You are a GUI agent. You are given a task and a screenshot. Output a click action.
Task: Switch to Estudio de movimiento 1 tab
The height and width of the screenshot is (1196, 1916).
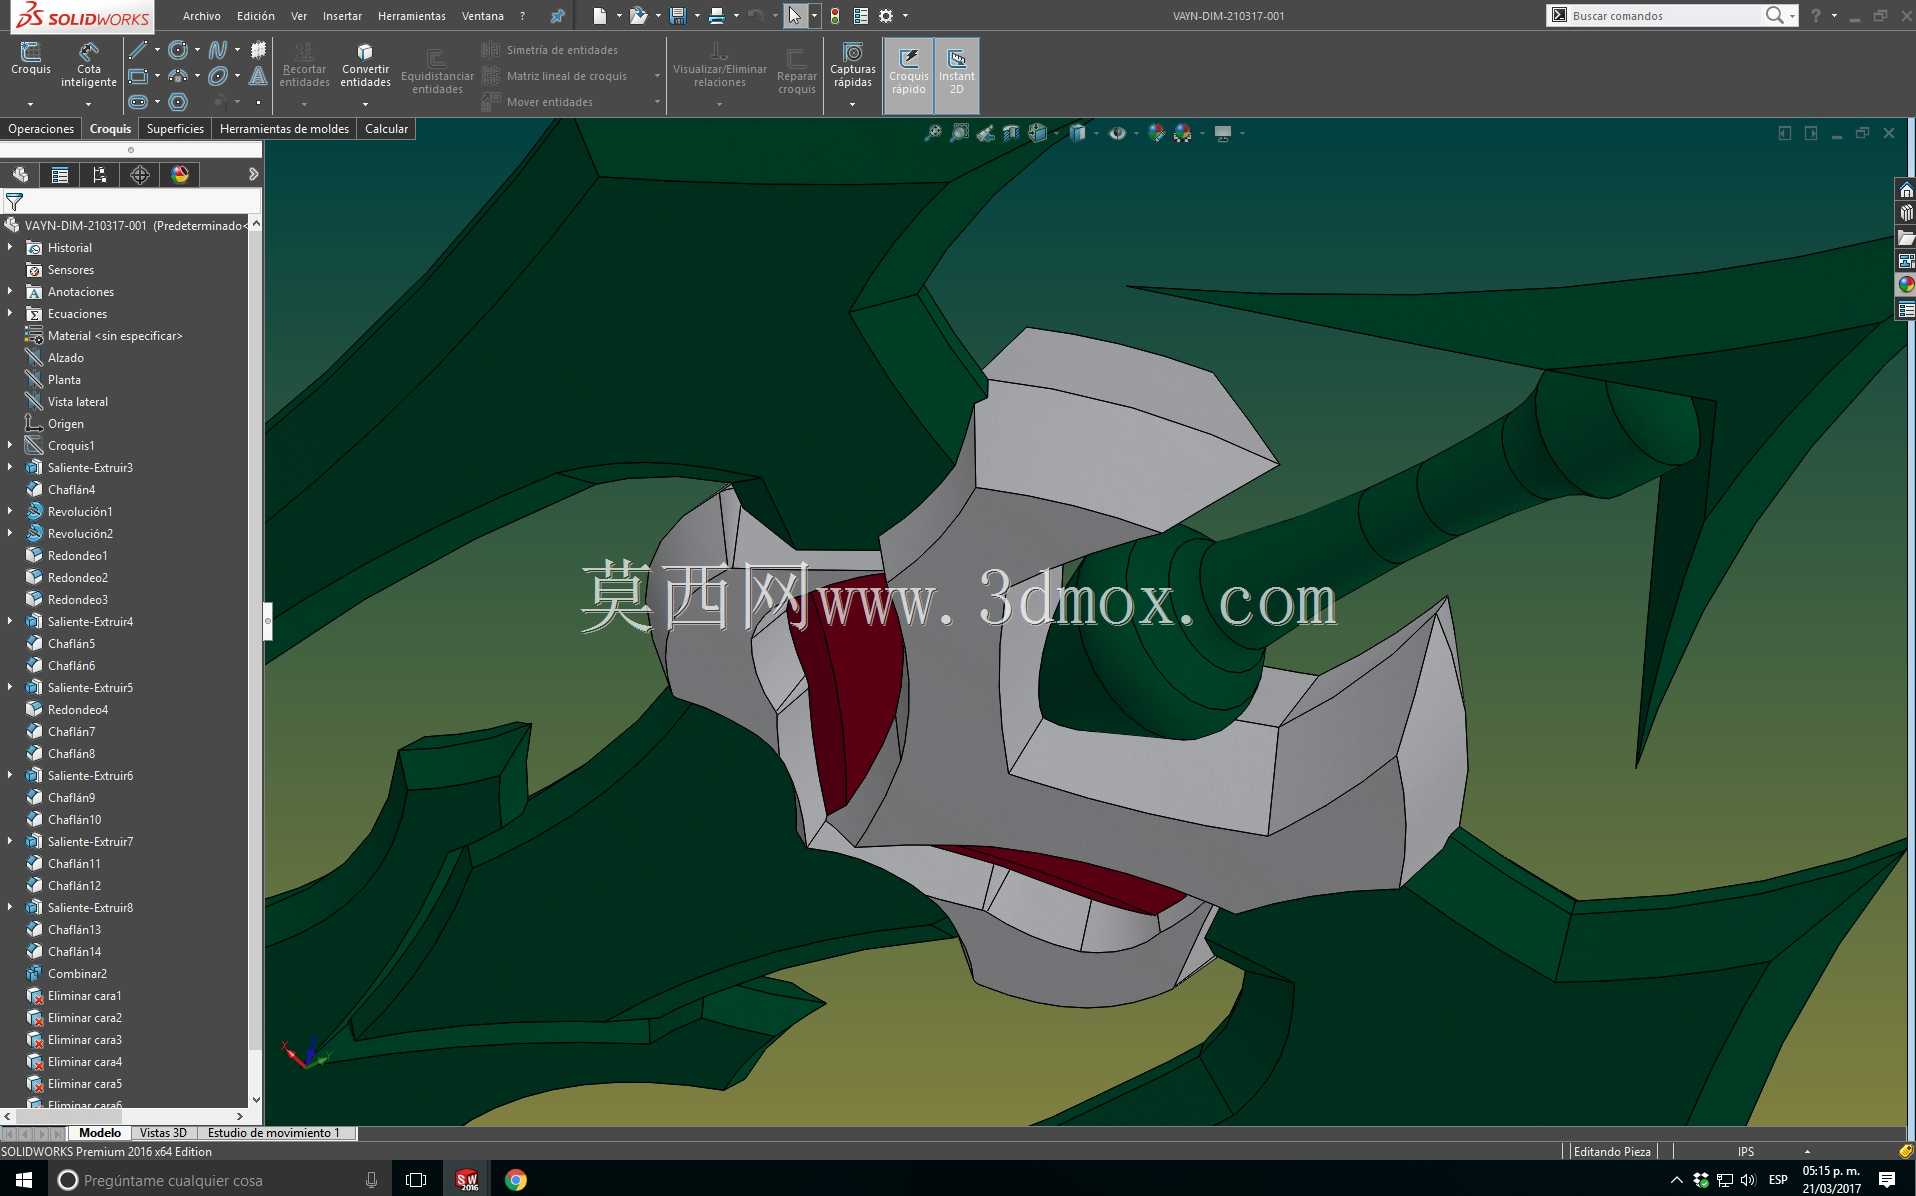(274, 1133)
